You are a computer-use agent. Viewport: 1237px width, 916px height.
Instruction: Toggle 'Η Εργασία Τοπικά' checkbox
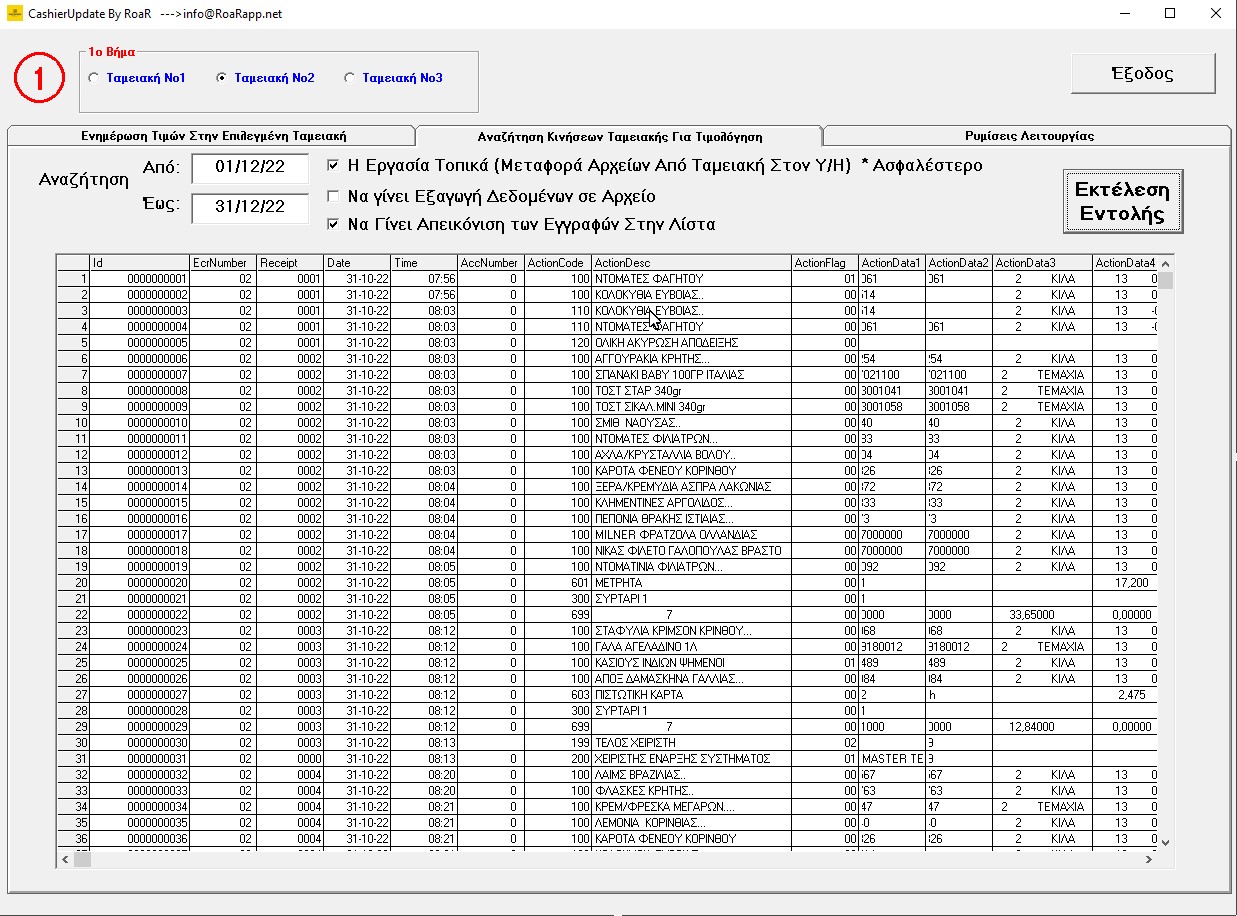pyautogui.click(x=334, y=166)
